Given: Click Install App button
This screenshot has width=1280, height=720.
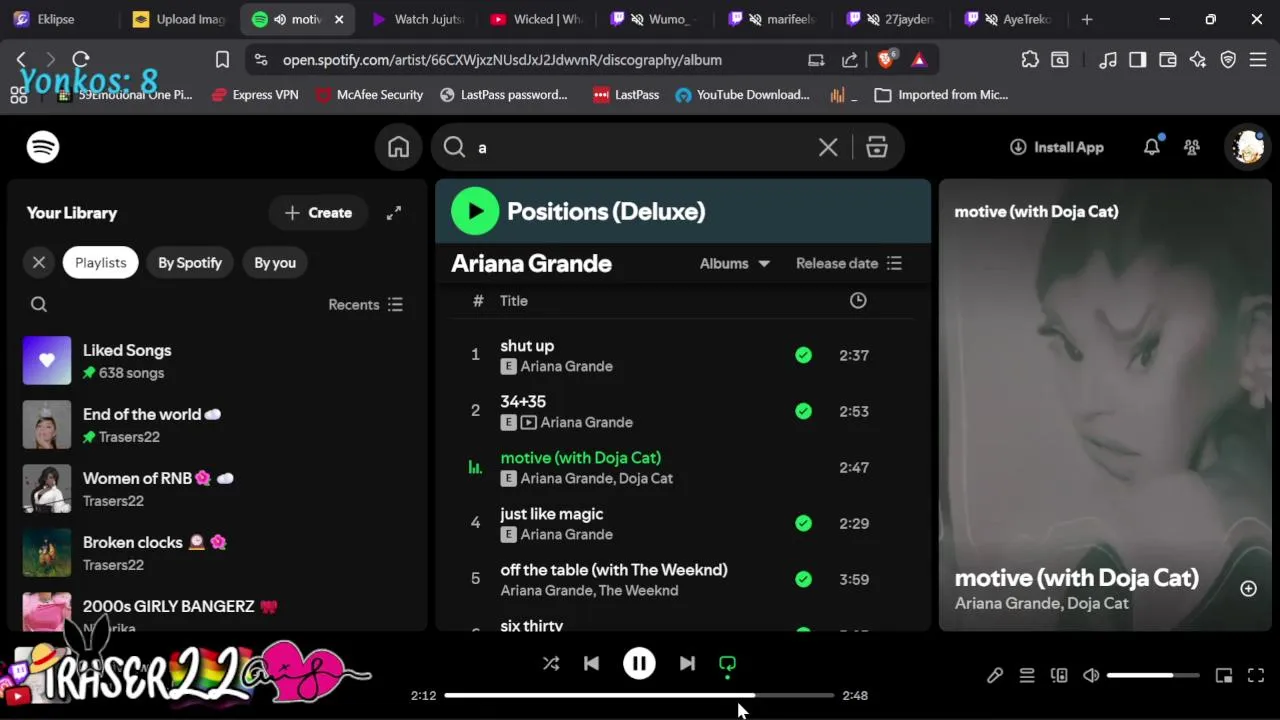Looking at the screenshot, I should coord(1057,147).
